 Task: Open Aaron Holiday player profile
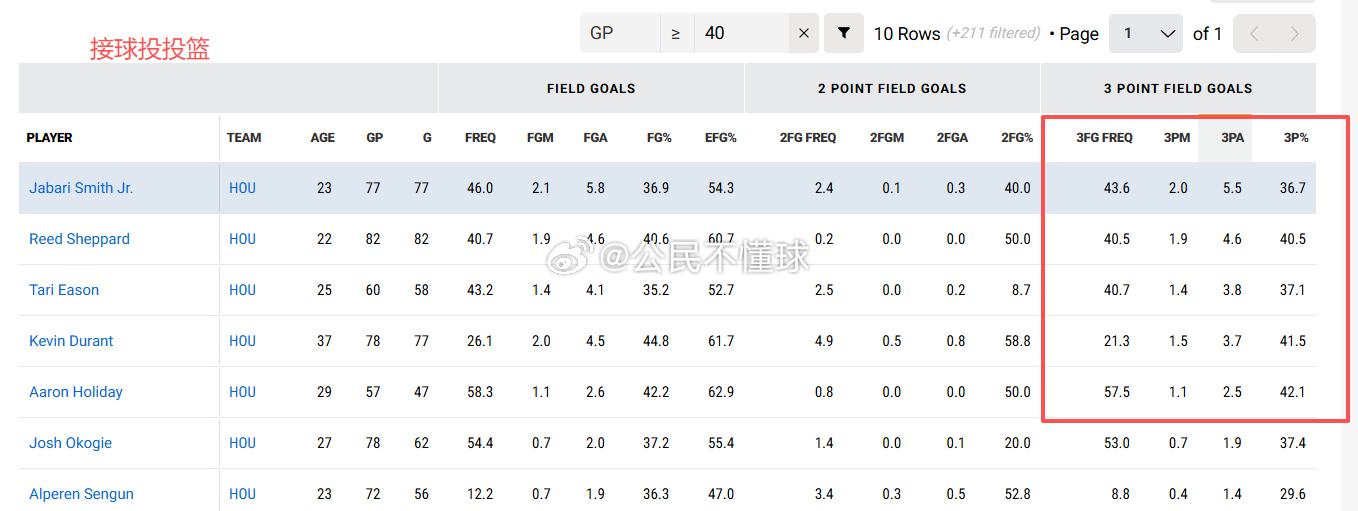[76, 392]
